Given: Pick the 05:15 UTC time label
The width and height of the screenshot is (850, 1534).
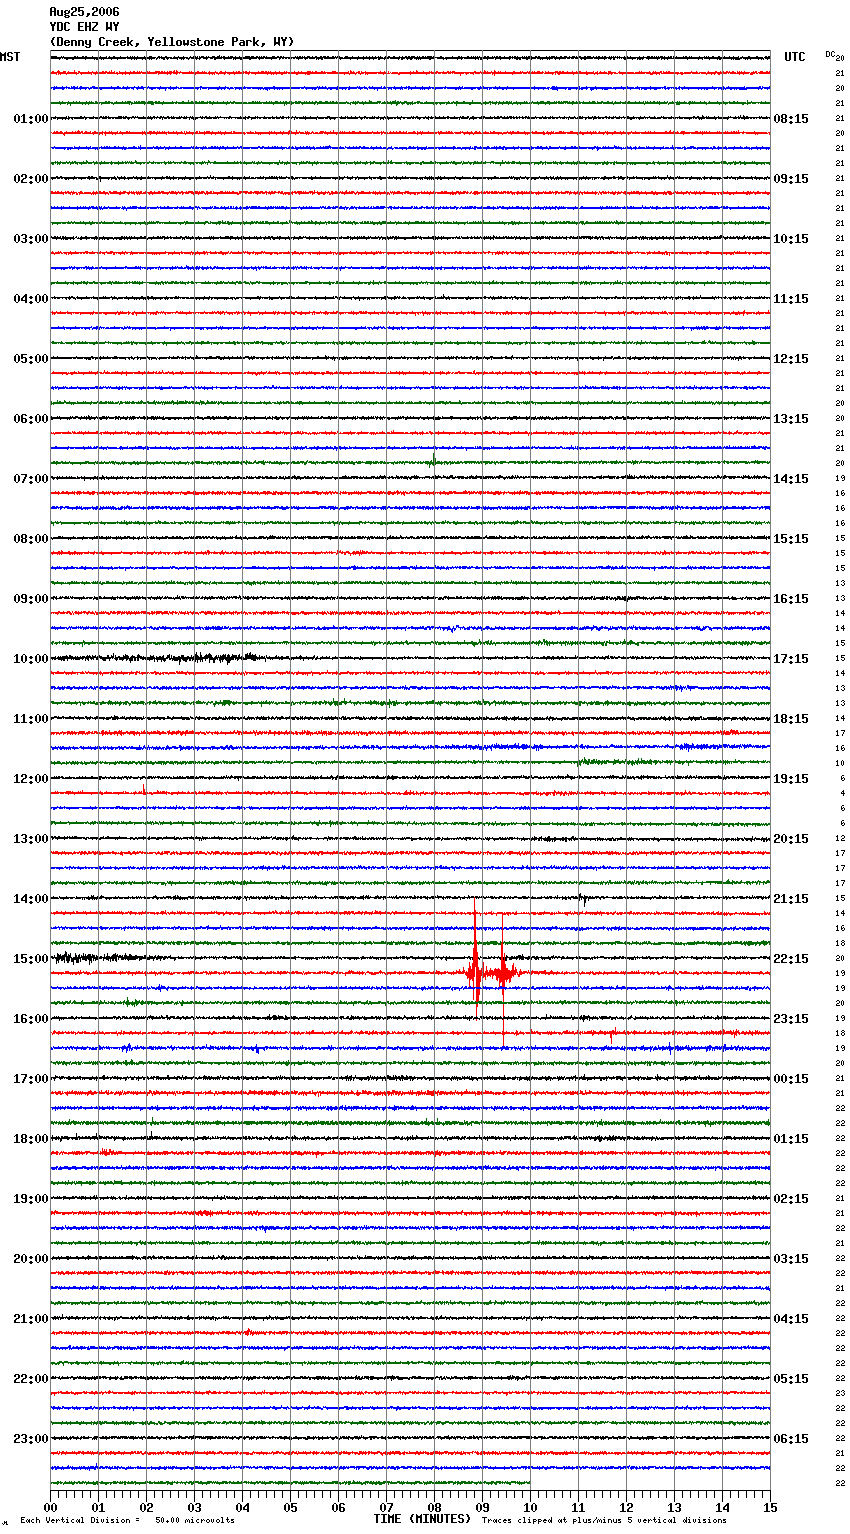Looking at the screenshot, I should tap(791, 1379).
